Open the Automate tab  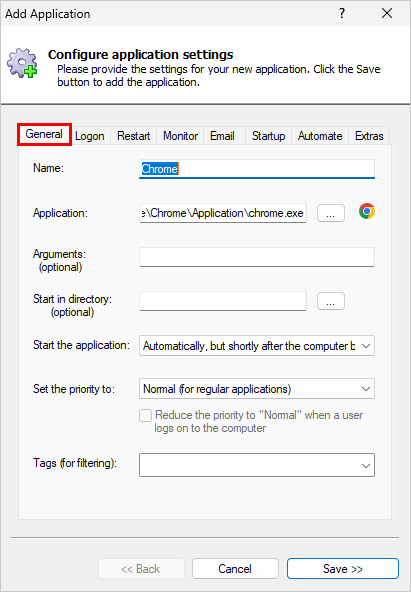pyautogui.click(x=320, y=136)
